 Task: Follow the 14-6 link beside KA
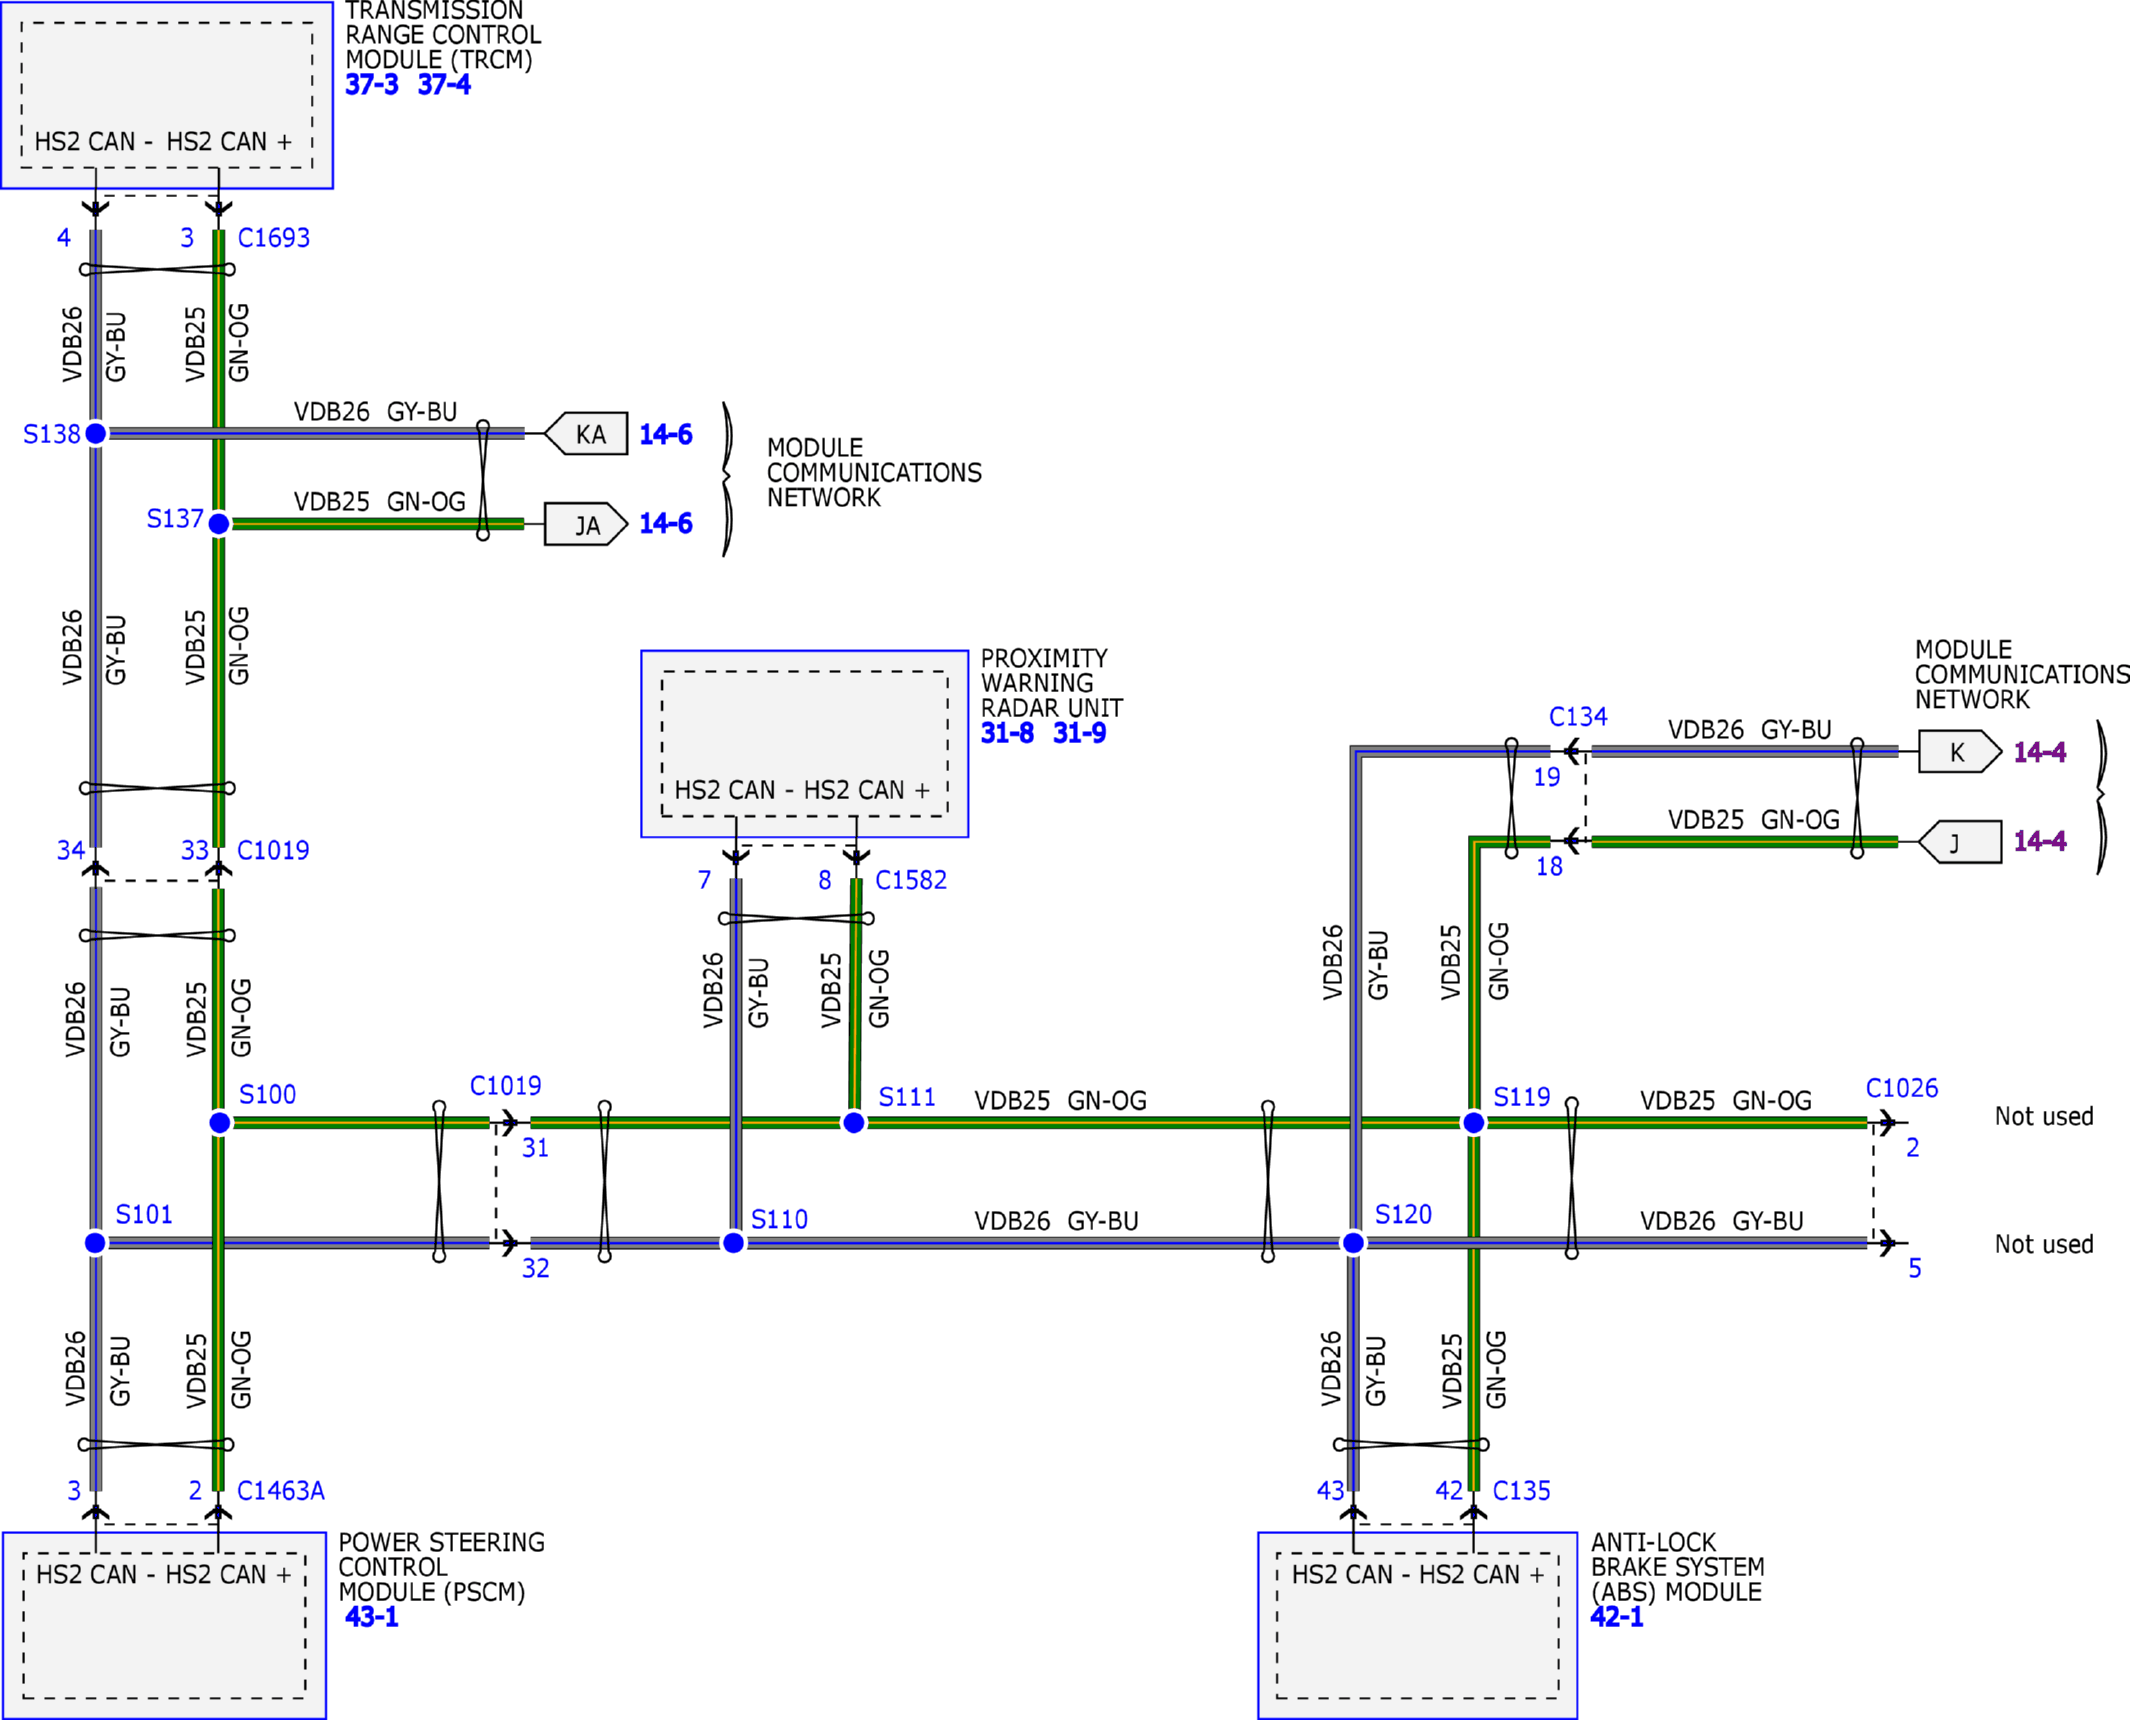666,435
